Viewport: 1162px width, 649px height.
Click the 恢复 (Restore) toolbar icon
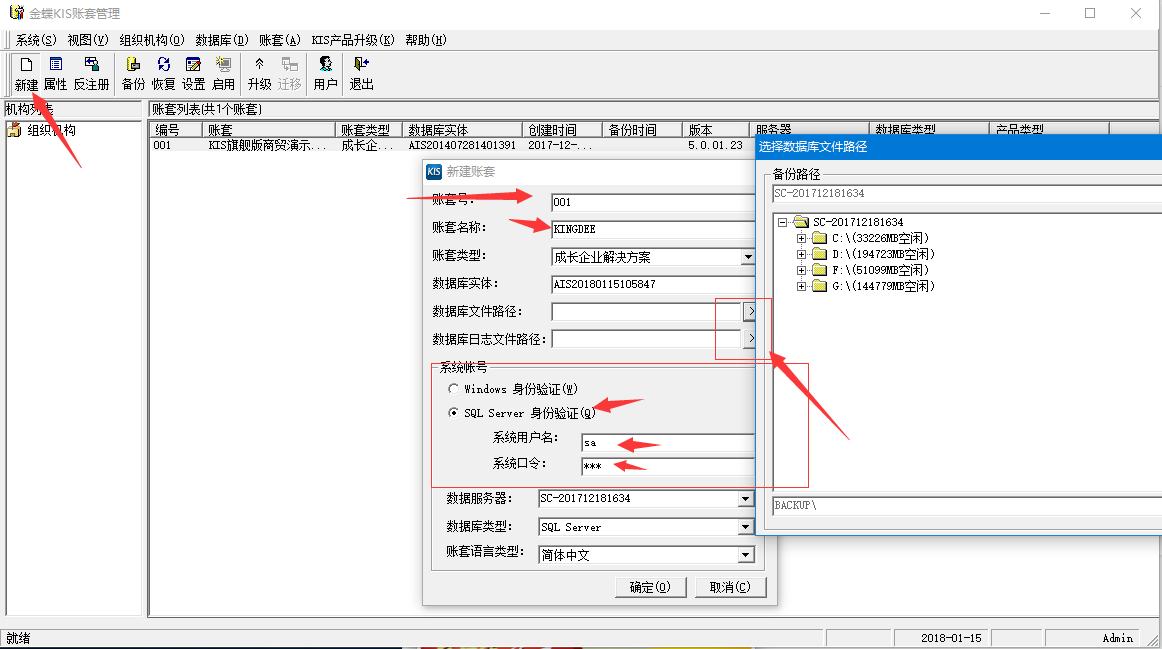click(x=163, y=70)
